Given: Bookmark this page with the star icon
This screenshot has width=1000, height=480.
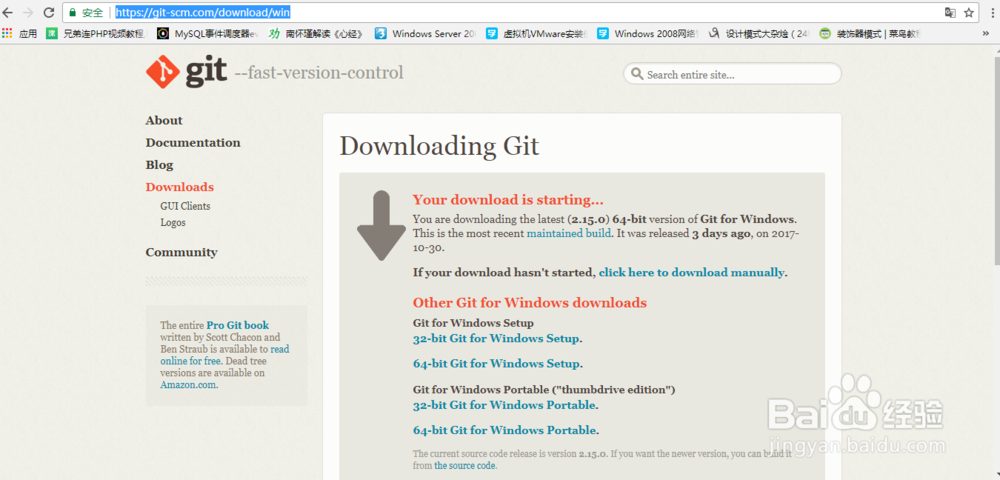Looking at the screenshot, I should tap(969, 12).
